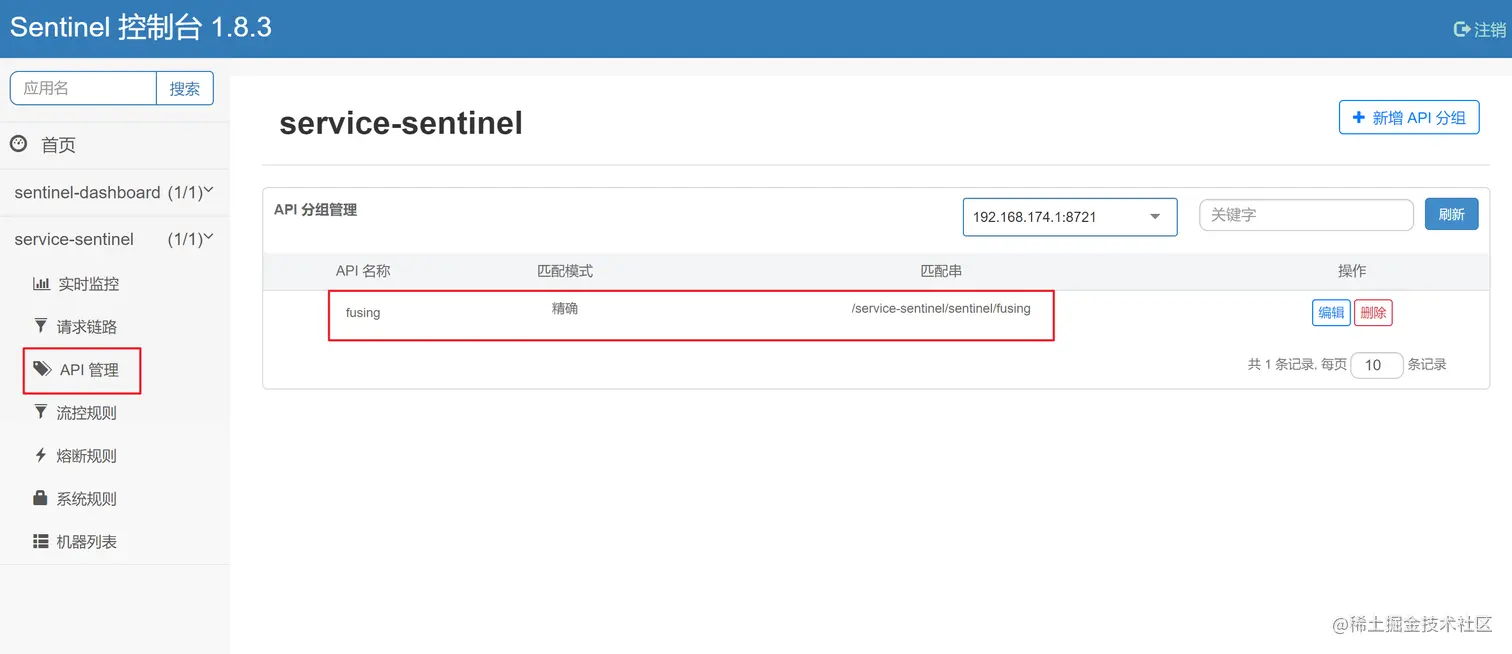The width and height of the screenshot is (1512, 654).
Task: Click the page size field showing 10
Action: pyautogui.click(x=1377, y=365)
